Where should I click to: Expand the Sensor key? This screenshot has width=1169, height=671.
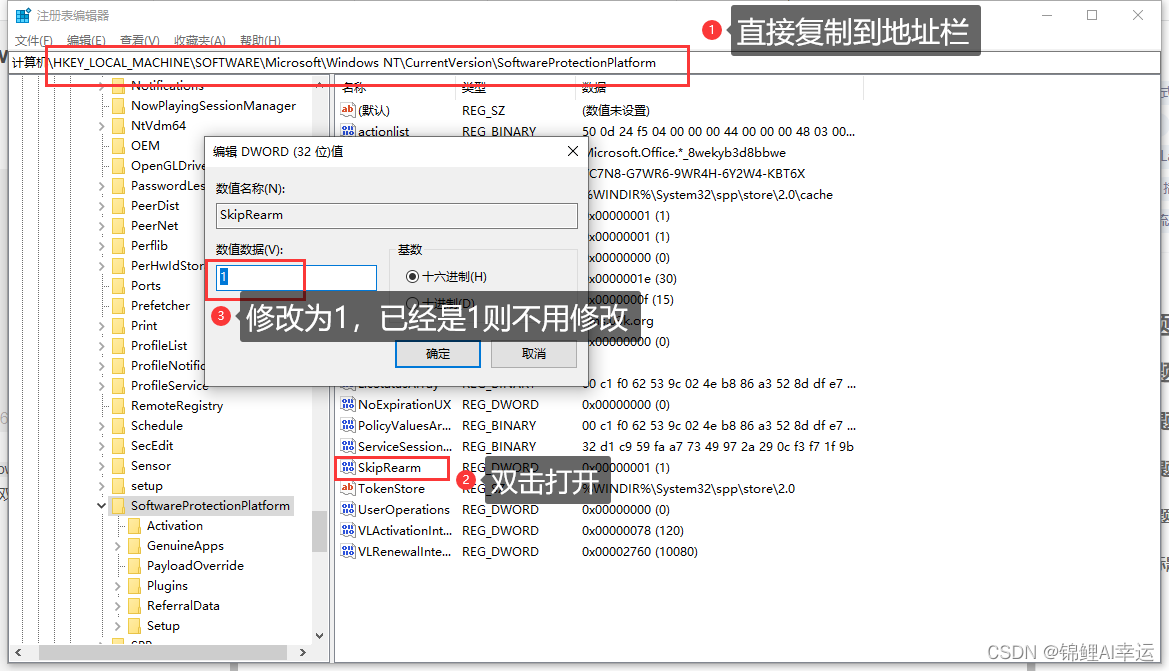click(102, 466)
